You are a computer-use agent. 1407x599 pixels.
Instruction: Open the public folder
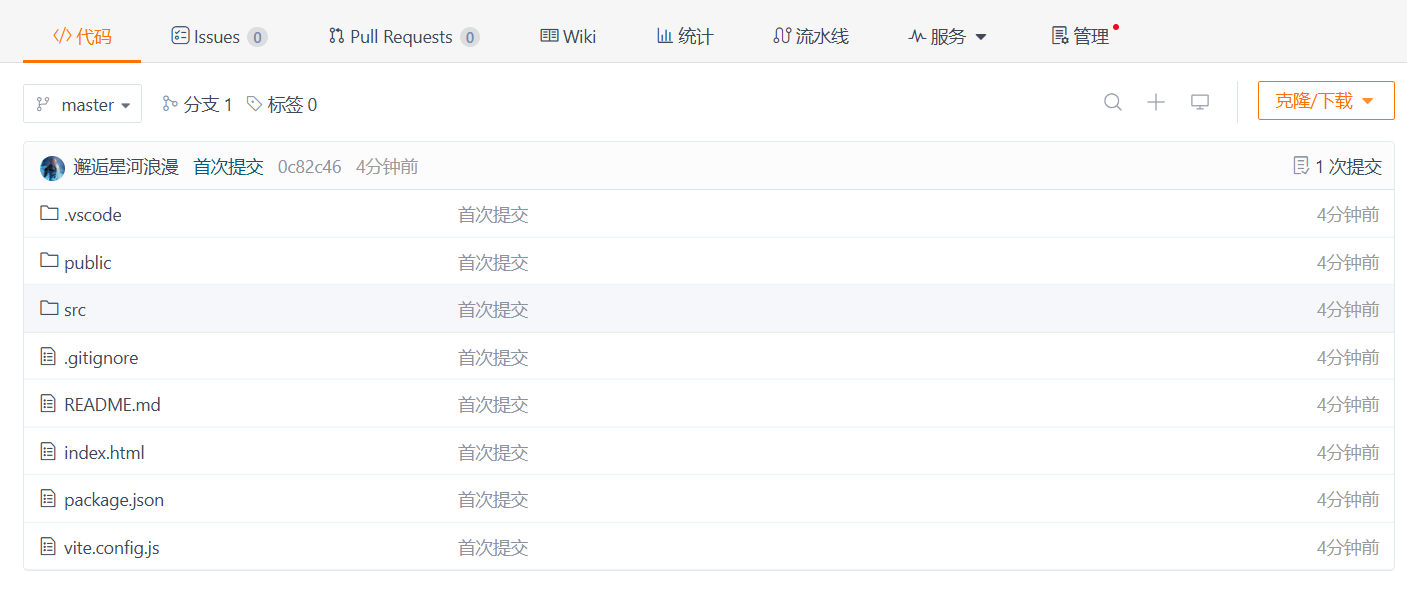88,263
